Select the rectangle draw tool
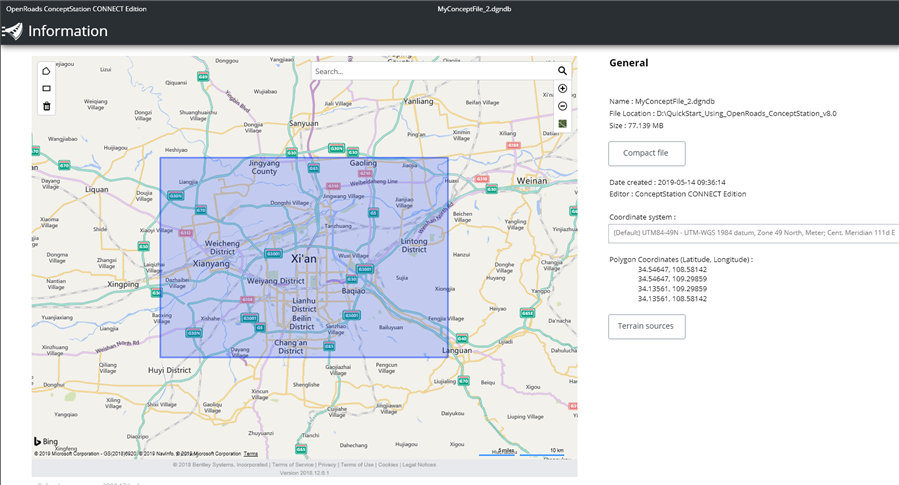 (x=46, y=89)
